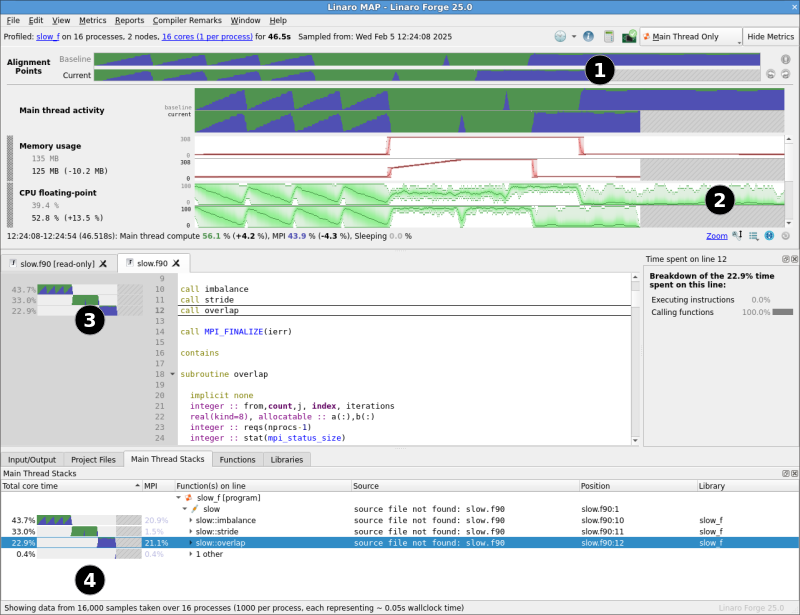Float the Main Thread Stacks panel
This screenshot has height=615, width=800.
pos(786,474)
